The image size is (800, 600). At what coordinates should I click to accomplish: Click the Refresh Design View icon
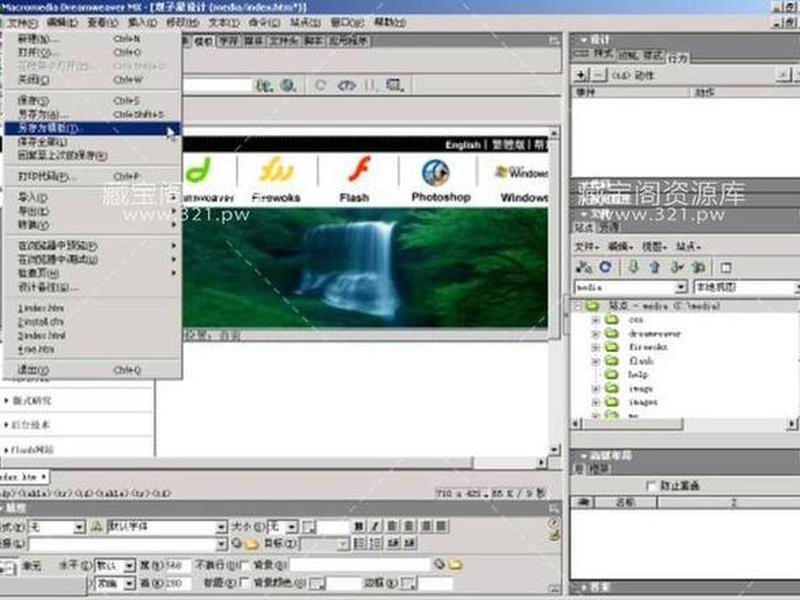320,85
